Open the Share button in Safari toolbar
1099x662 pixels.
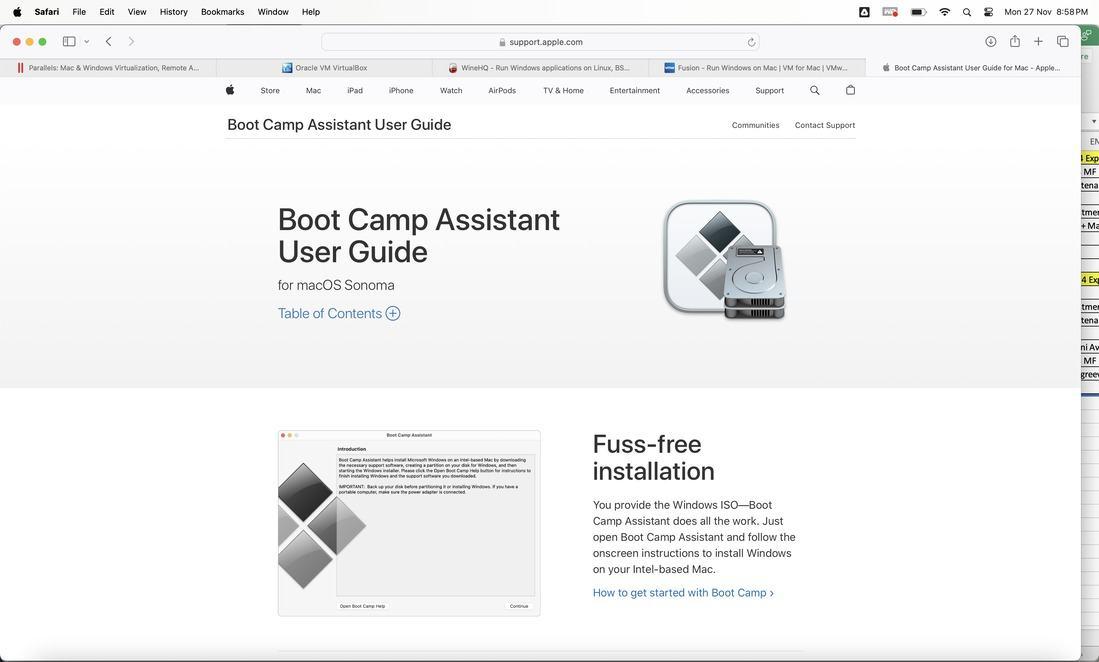1014,41
